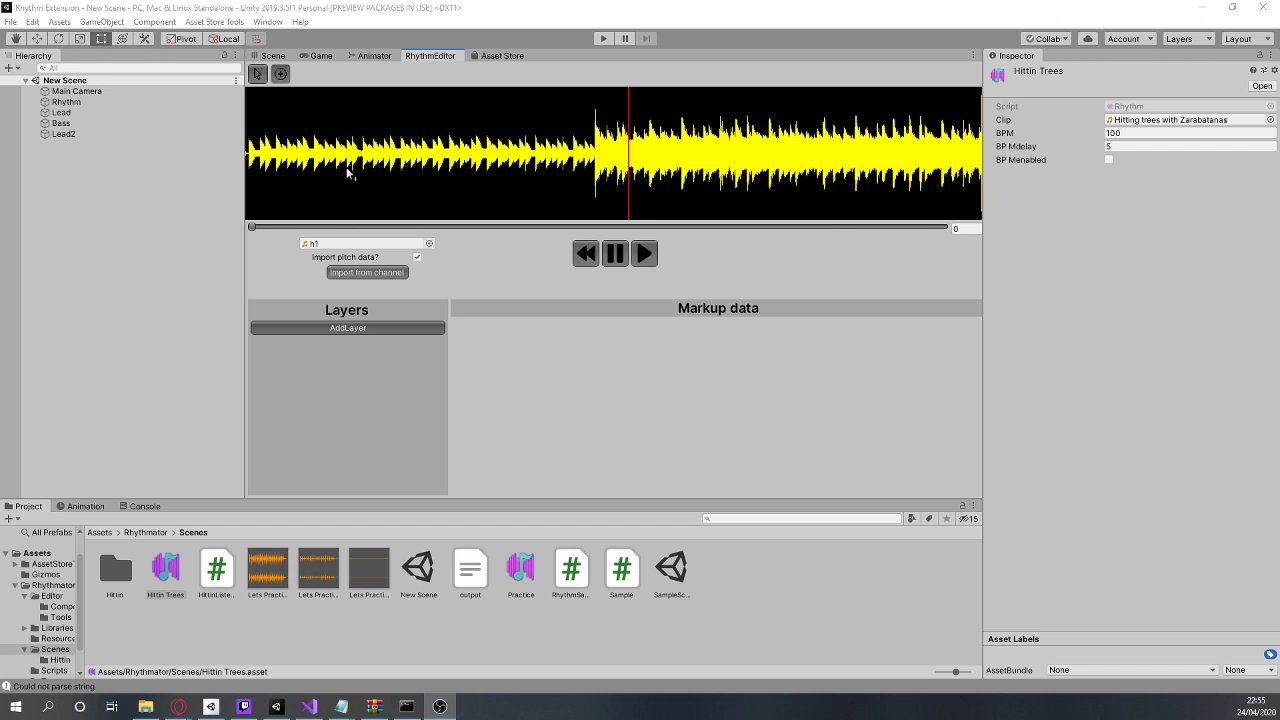The height and width of the screenshot is (720, 1280).
Task: Pause the RhythmEditor audio playback
Action: point(615,254)
